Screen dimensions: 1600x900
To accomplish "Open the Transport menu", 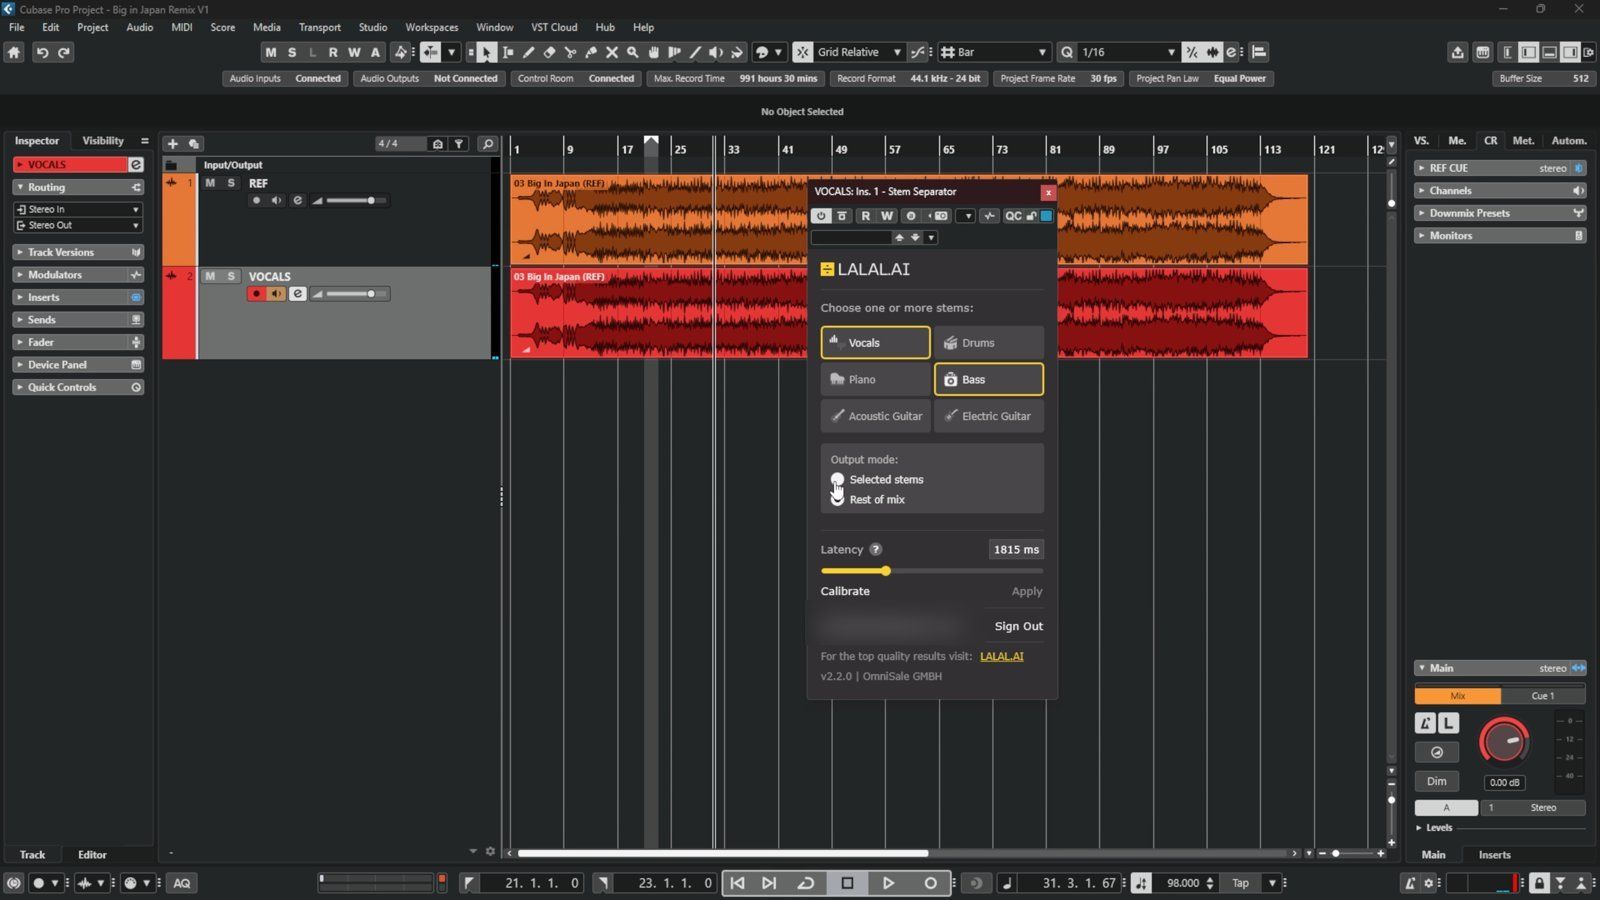I will pyautogui.click(x=319, y=27).
